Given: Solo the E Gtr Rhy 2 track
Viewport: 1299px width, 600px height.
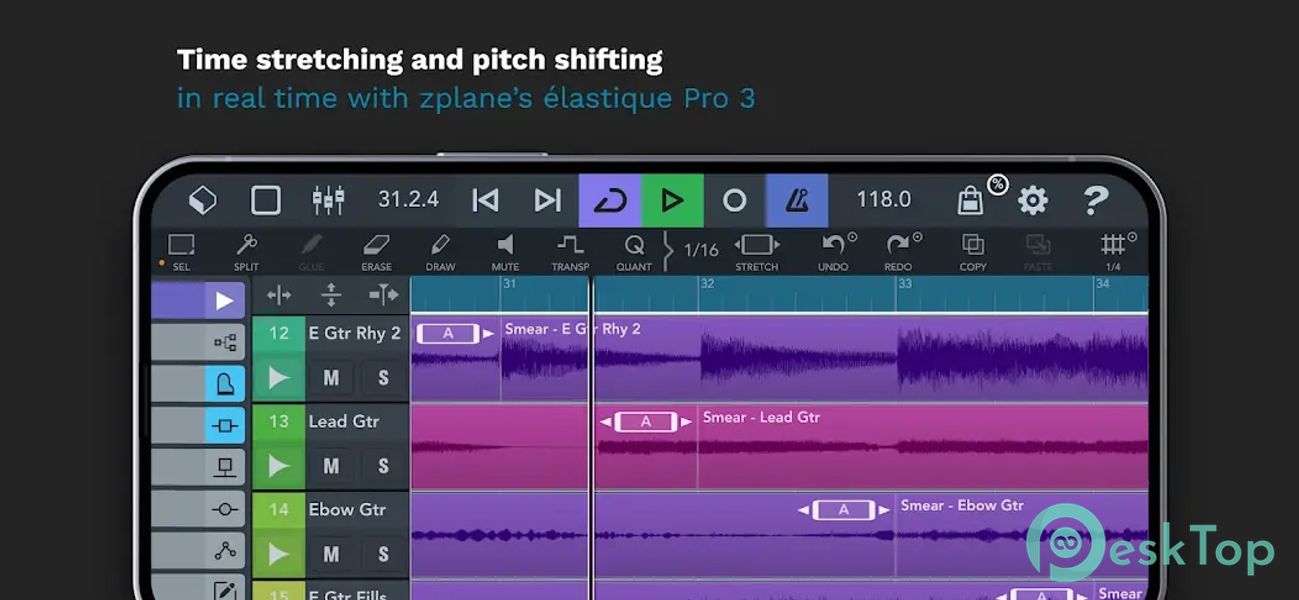Looking at the screenshot, I should point(383,378).
